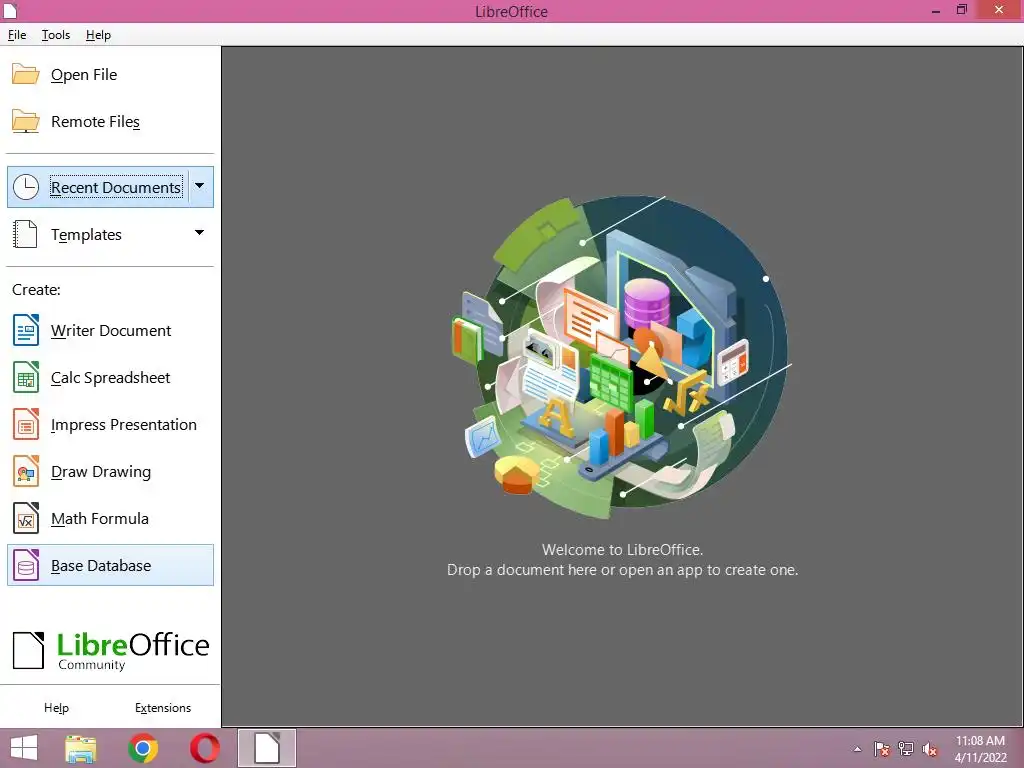Click Recent Documents label

(x=116, y=187)
